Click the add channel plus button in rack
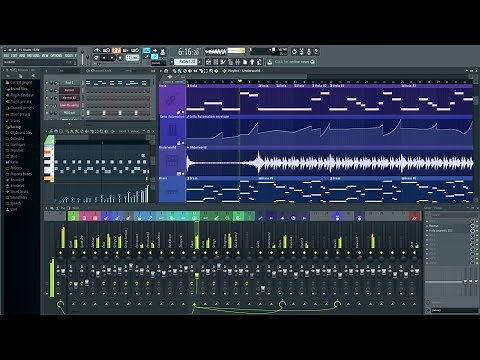The image size is (480, 360). pos(69,124)
